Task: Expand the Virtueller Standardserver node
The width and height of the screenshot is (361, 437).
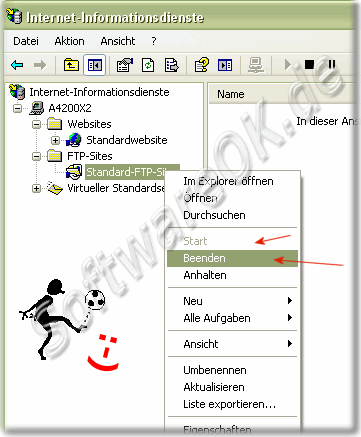Action: pos(36,188)
